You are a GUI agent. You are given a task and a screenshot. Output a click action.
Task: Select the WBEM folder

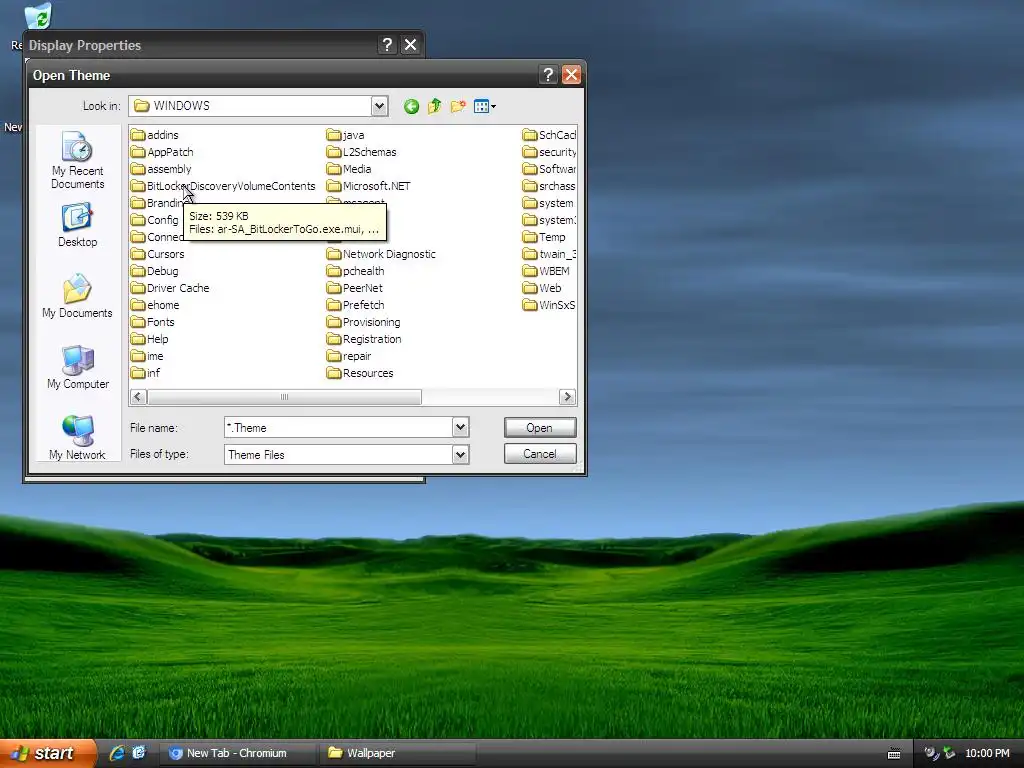pos(547,271)
